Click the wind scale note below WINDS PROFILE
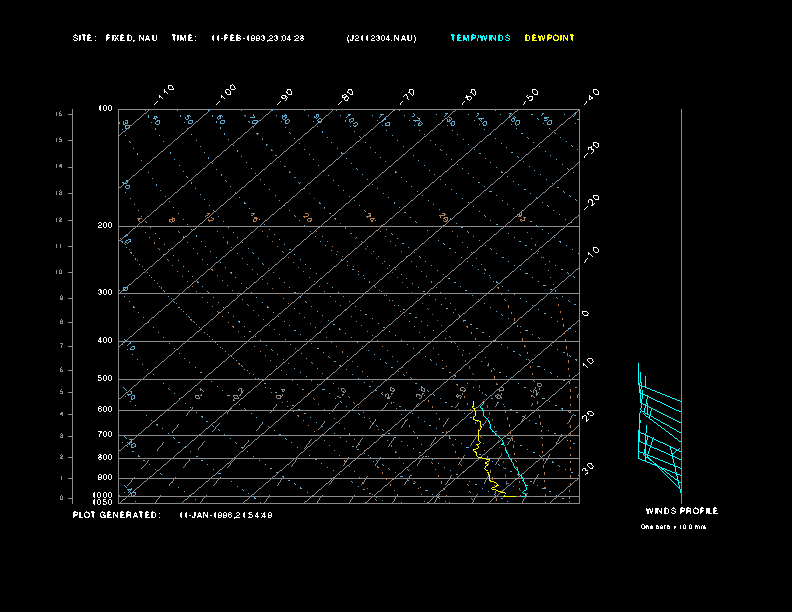The width and height of the screenshot is (792, 612). [673, 526]
